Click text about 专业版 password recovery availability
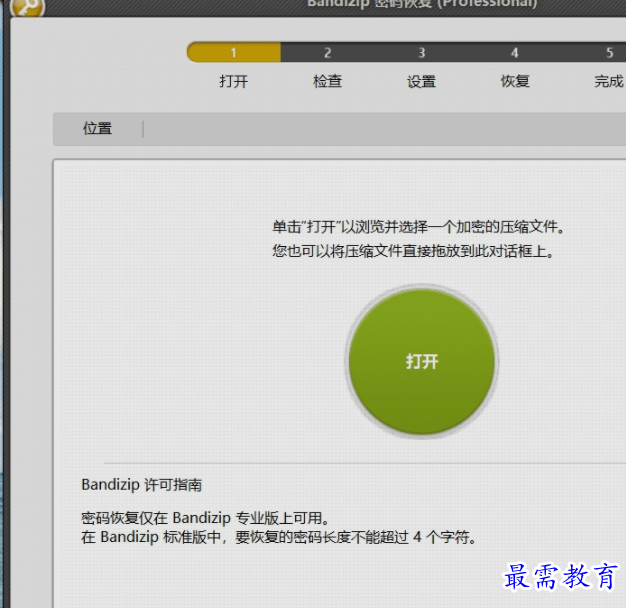The height and width of the screenshot is (608, 626). (x=204, y=518)
